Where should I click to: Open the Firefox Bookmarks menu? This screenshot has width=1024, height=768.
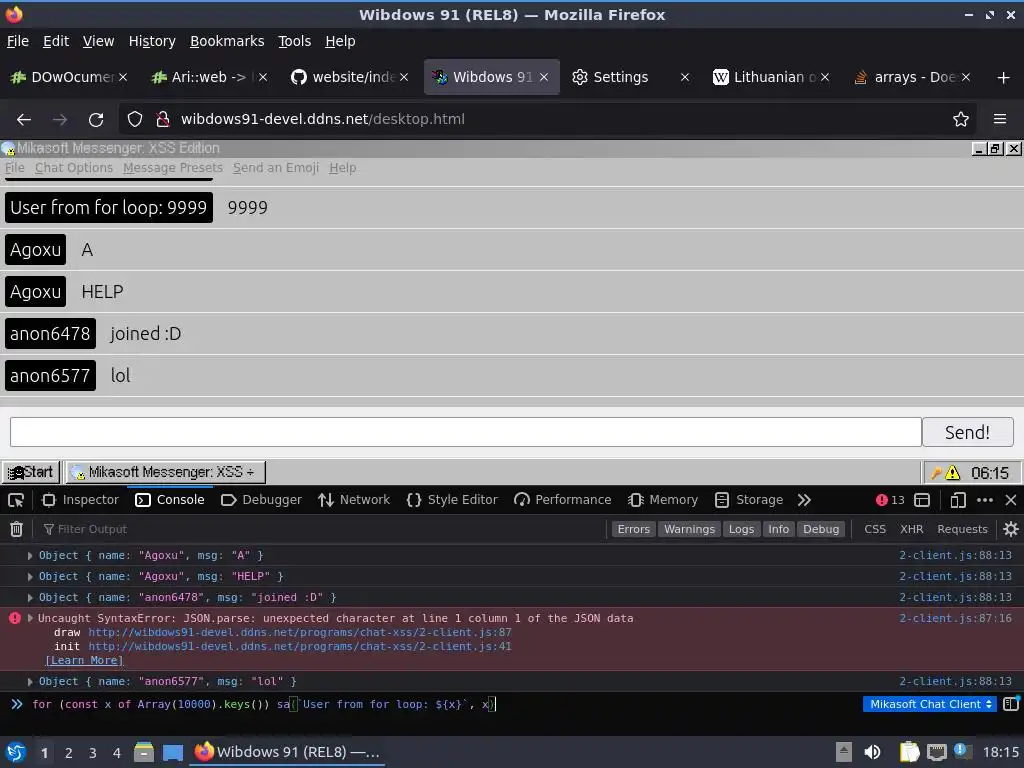[x=227, y=41]
